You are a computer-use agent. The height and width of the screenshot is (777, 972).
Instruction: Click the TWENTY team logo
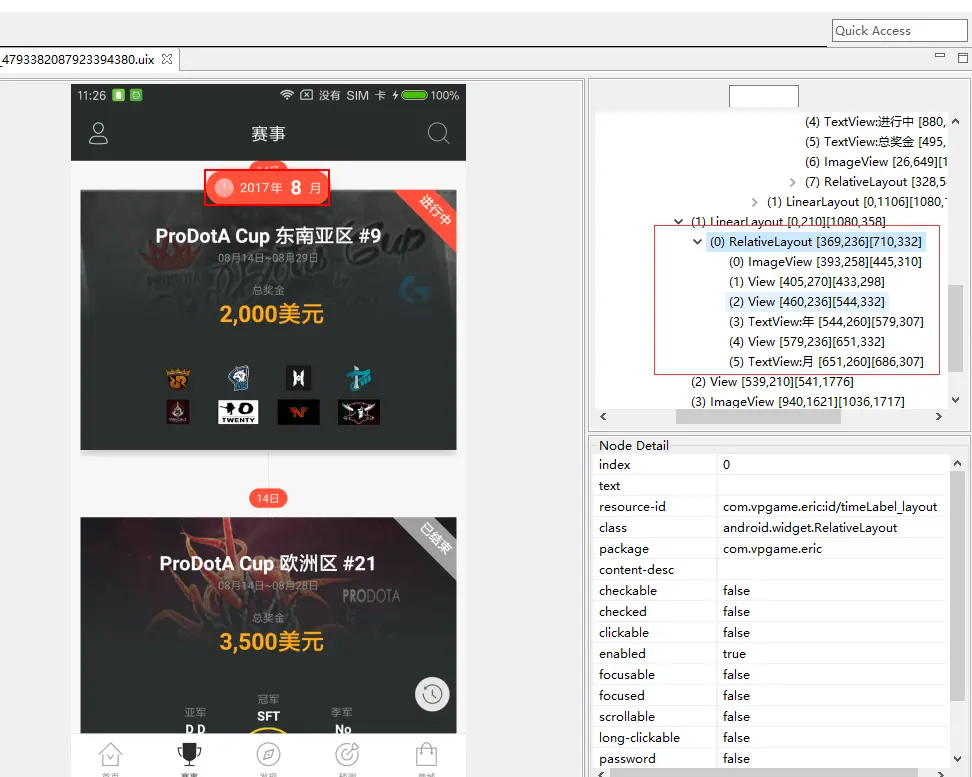[238, 412]
